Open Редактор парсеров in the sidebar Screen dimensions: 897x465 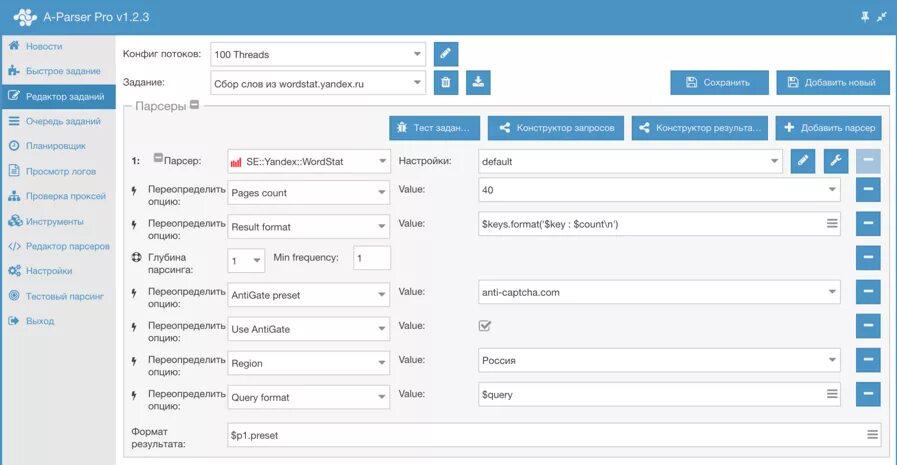coord(58,246)
